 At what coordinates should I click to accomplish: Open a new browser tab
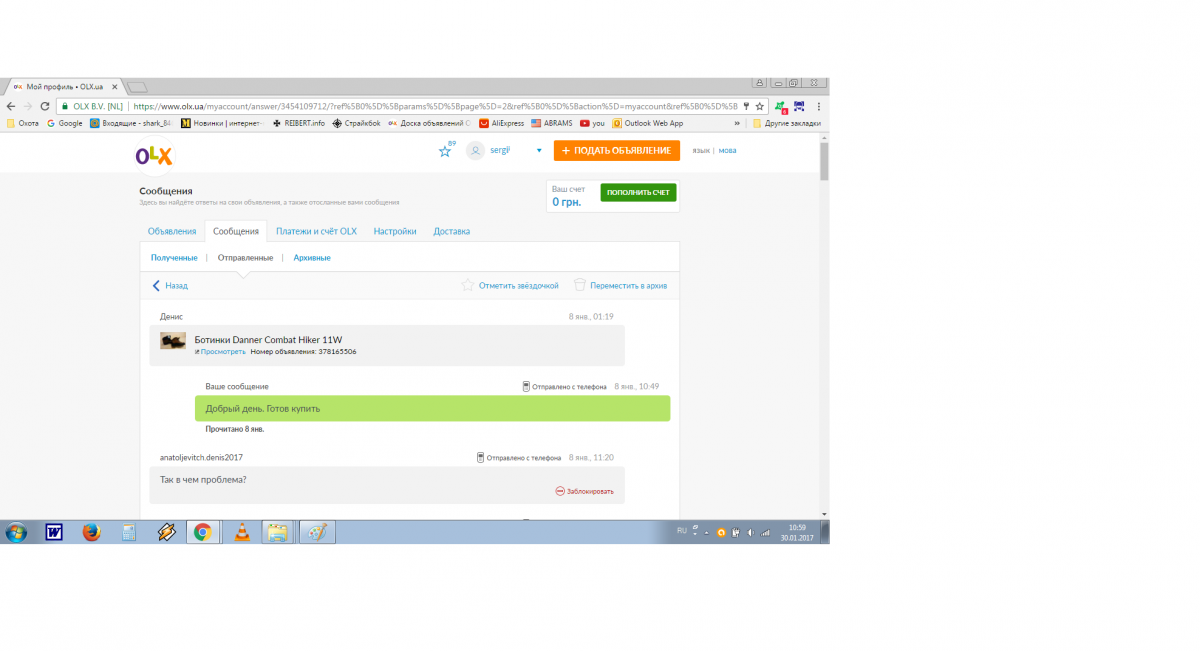click(138, 87)
